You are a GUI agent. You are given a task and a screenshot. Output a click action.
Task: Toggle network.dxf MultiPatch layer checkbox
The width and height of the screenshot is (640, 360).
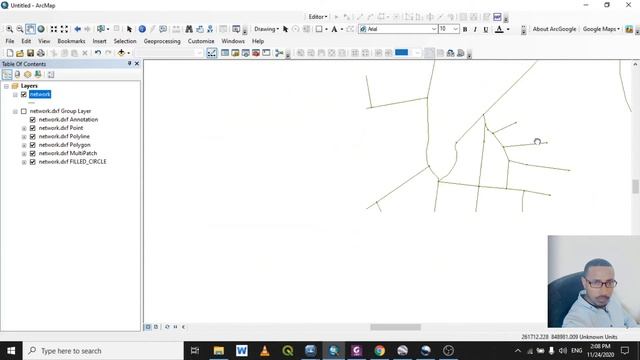33,153
